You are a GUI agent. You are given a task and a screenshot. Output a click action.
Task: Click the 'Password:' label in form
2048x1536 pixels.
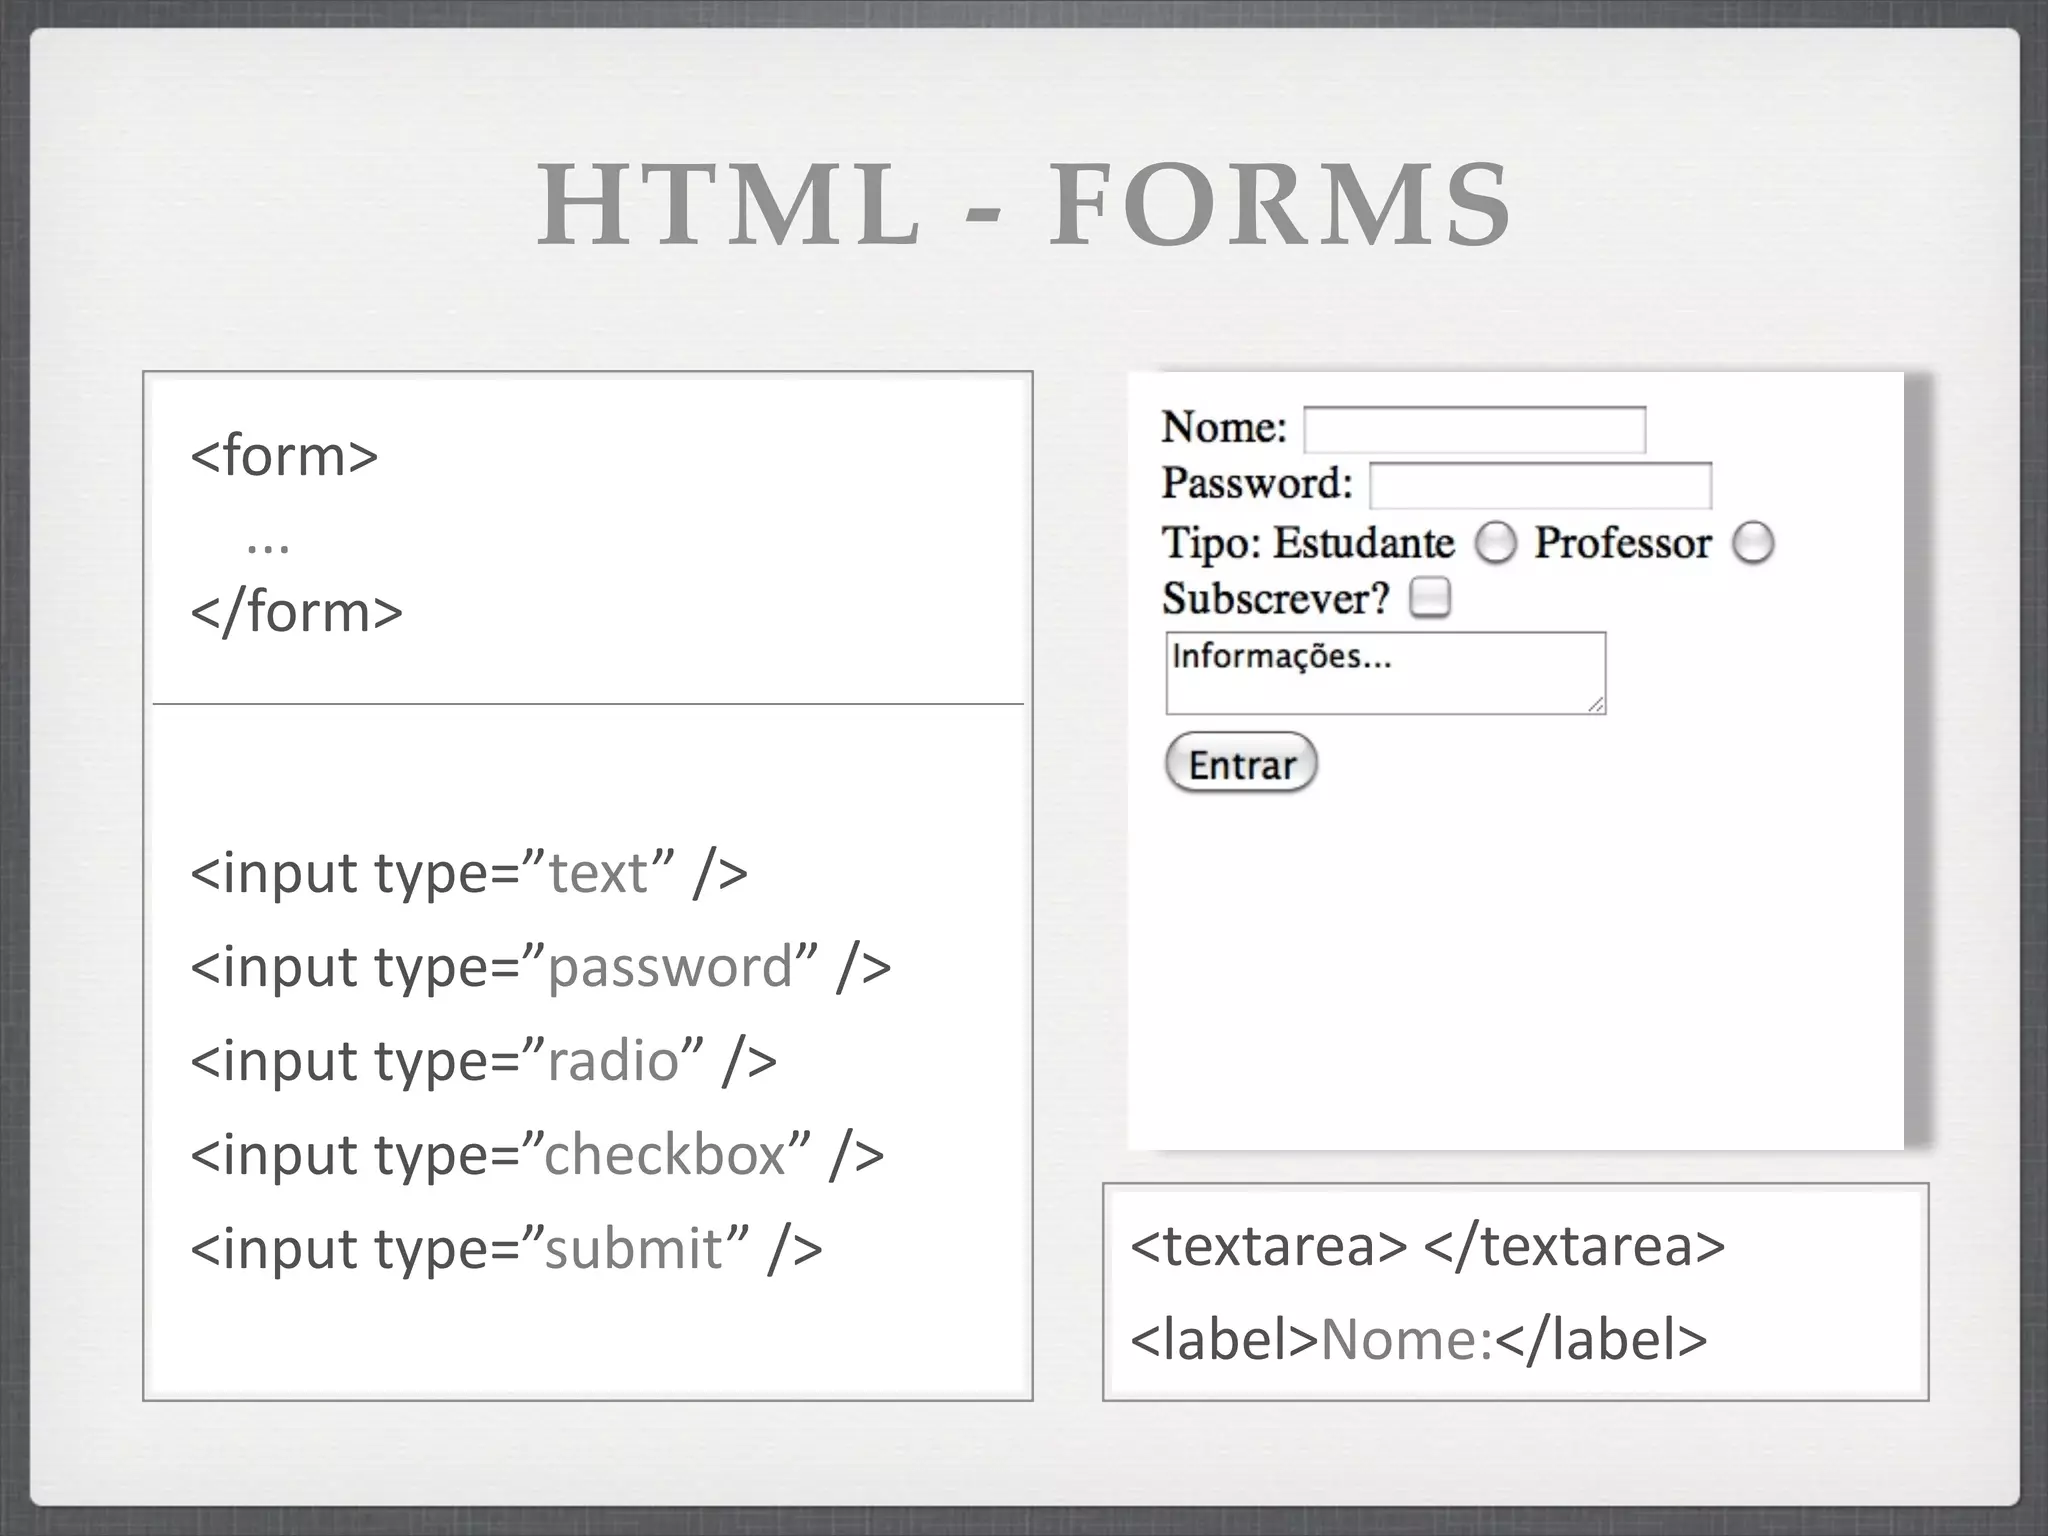pyautogui.click(x=1257, y=485)
